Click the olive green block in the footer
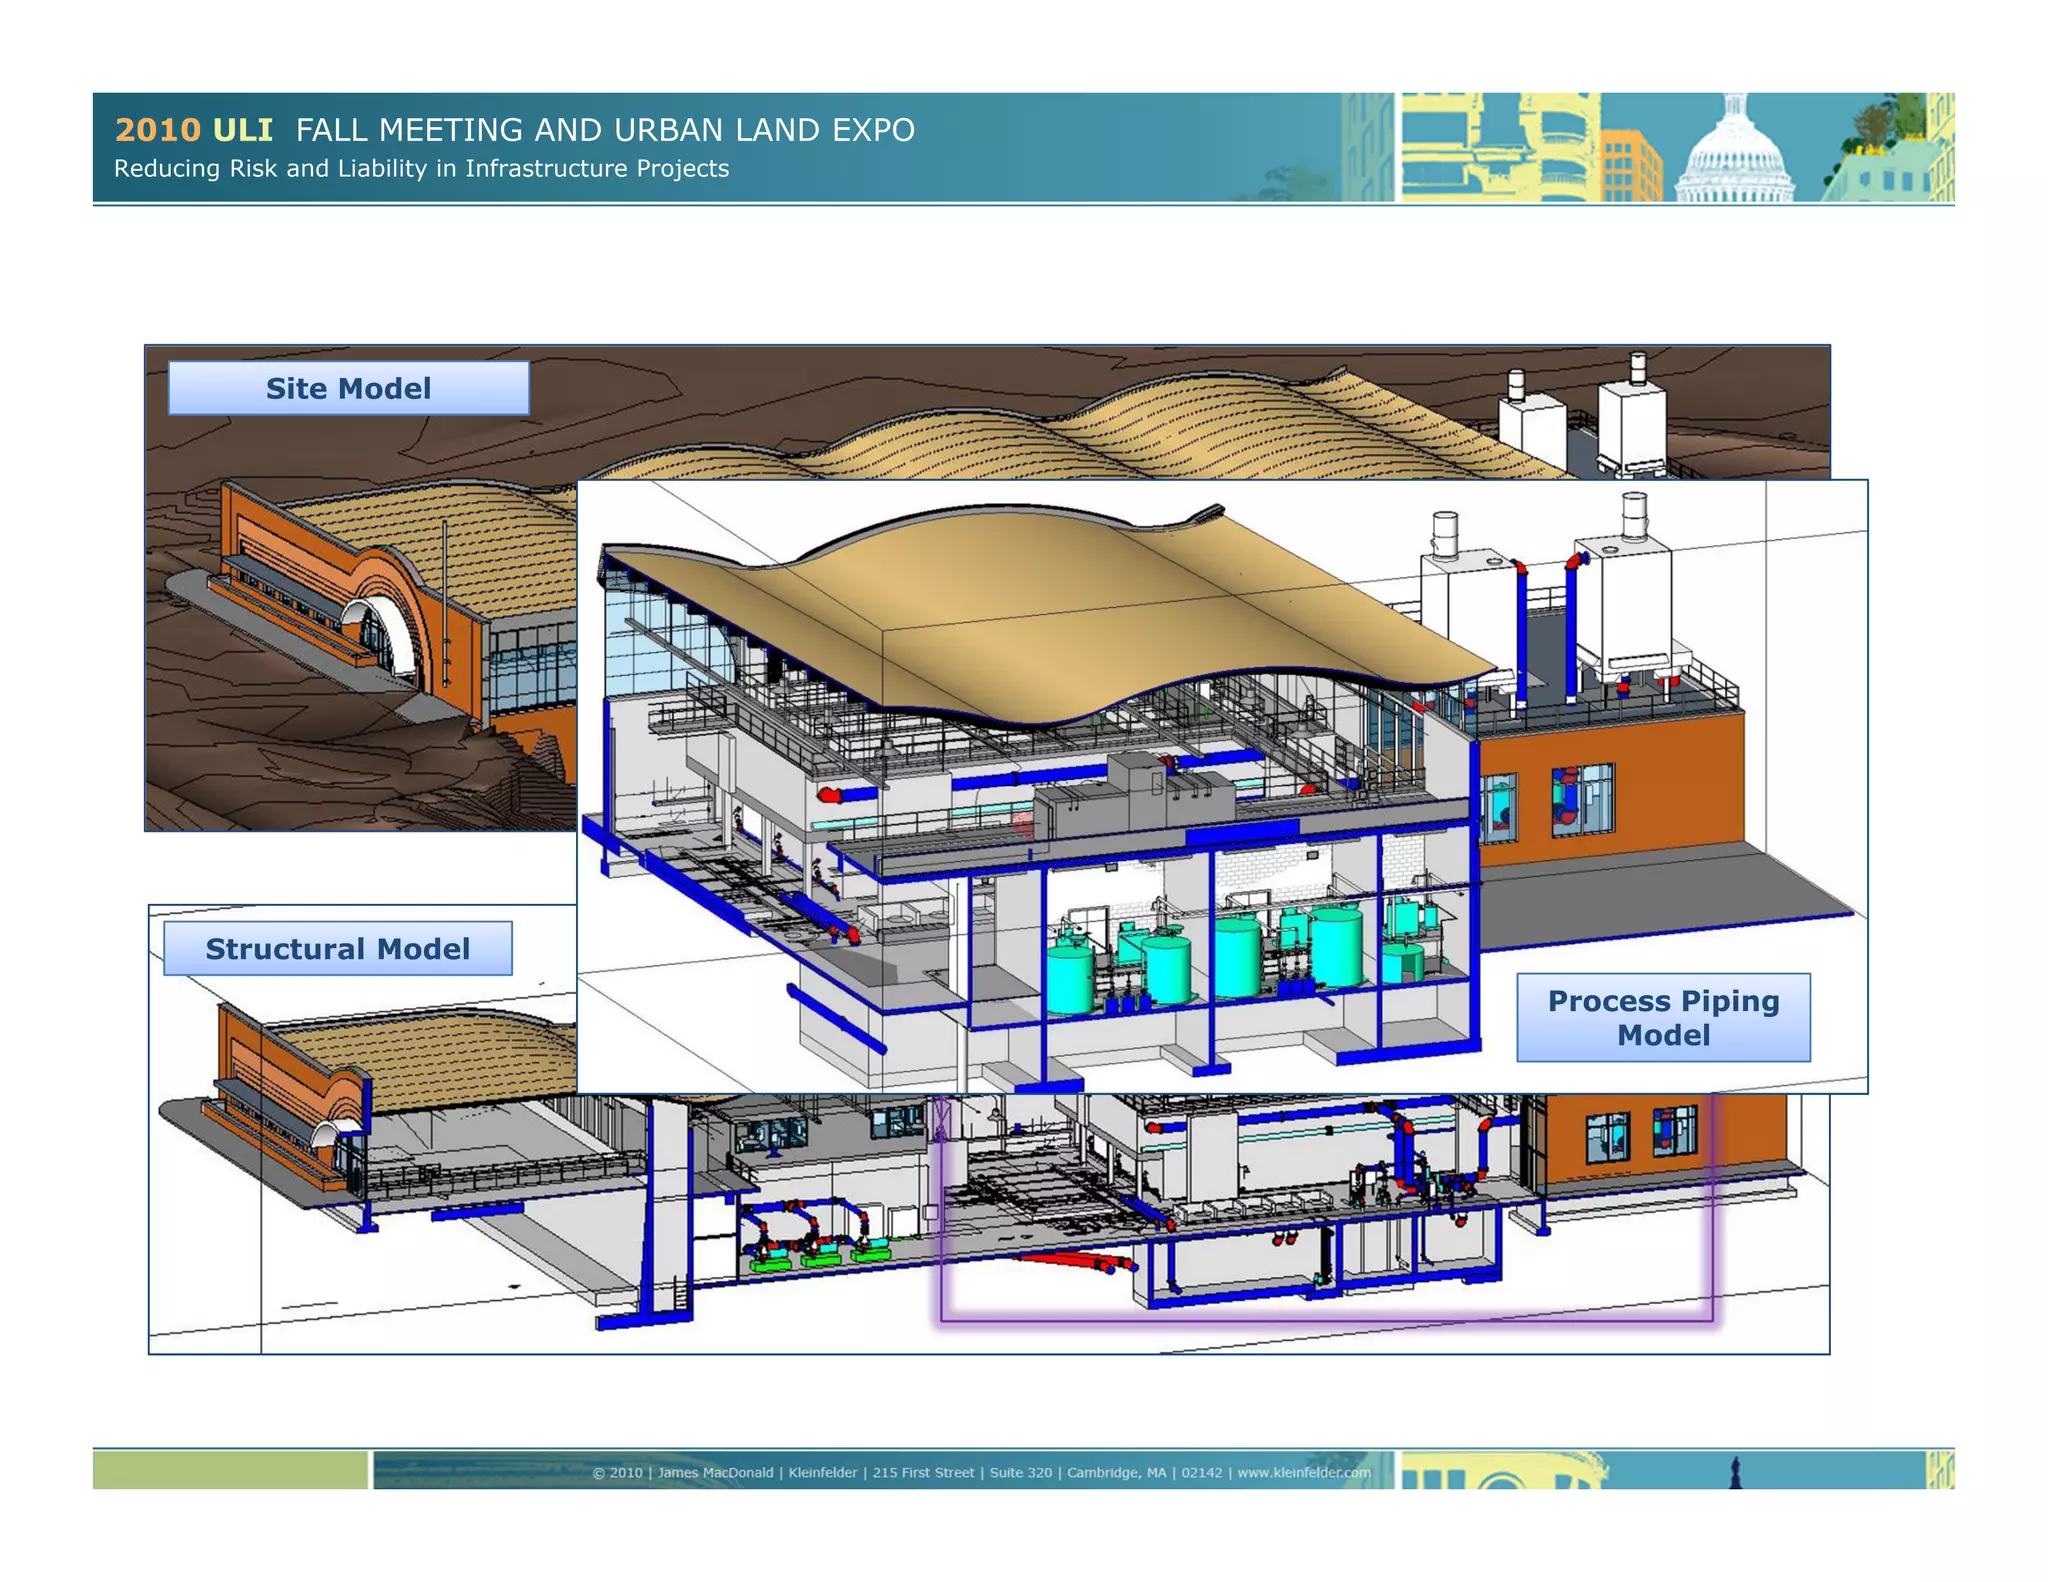Viewport: 2048px width, 1582px height. [x=230, y=1470]
